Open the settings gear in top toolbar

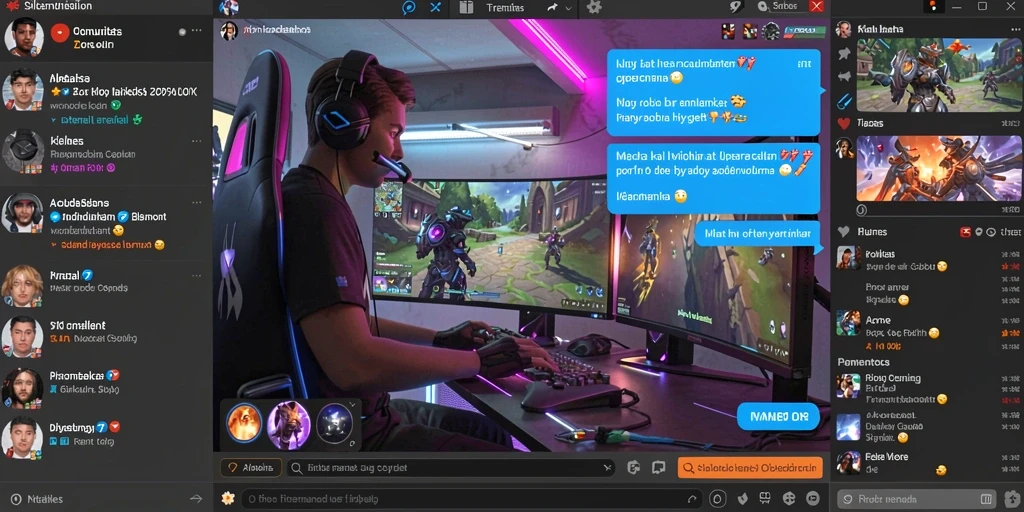[x=594, y=7]
